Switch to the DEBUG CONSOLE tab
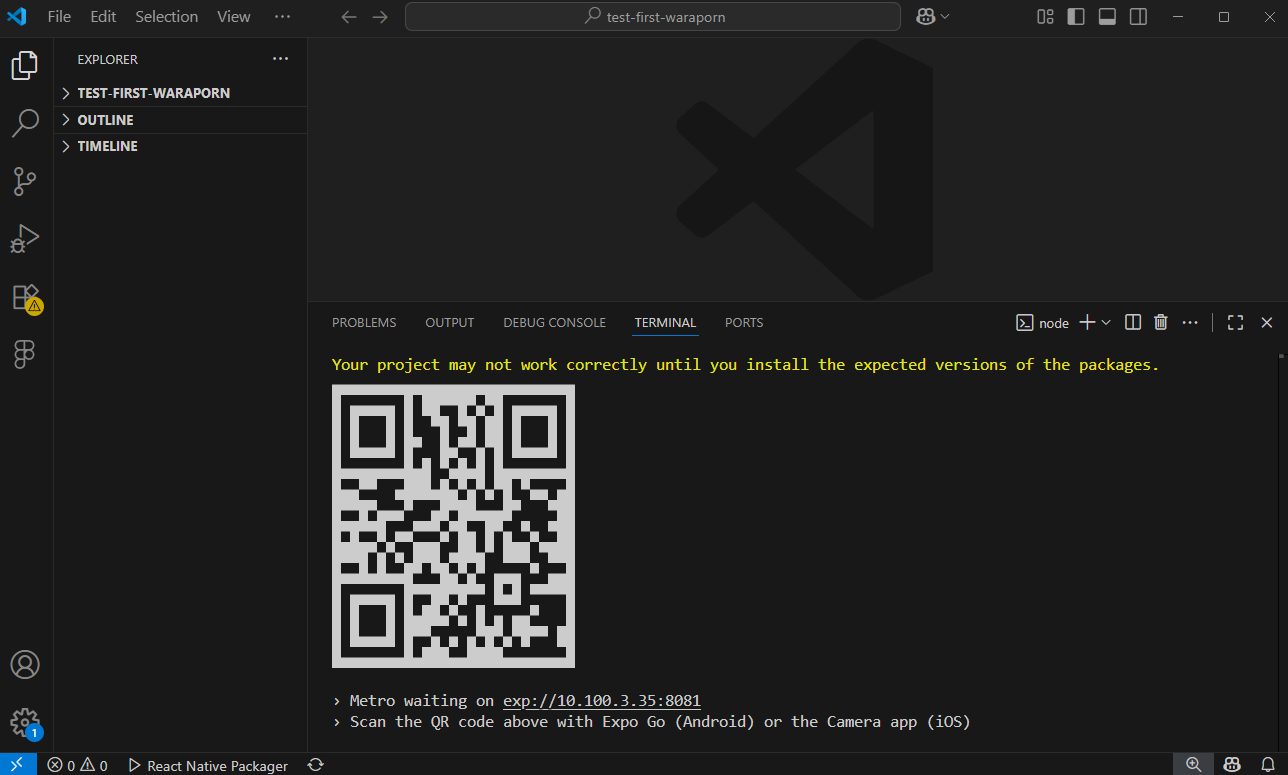Screen dimensions: 1288x775 click(x=554, y=322)
